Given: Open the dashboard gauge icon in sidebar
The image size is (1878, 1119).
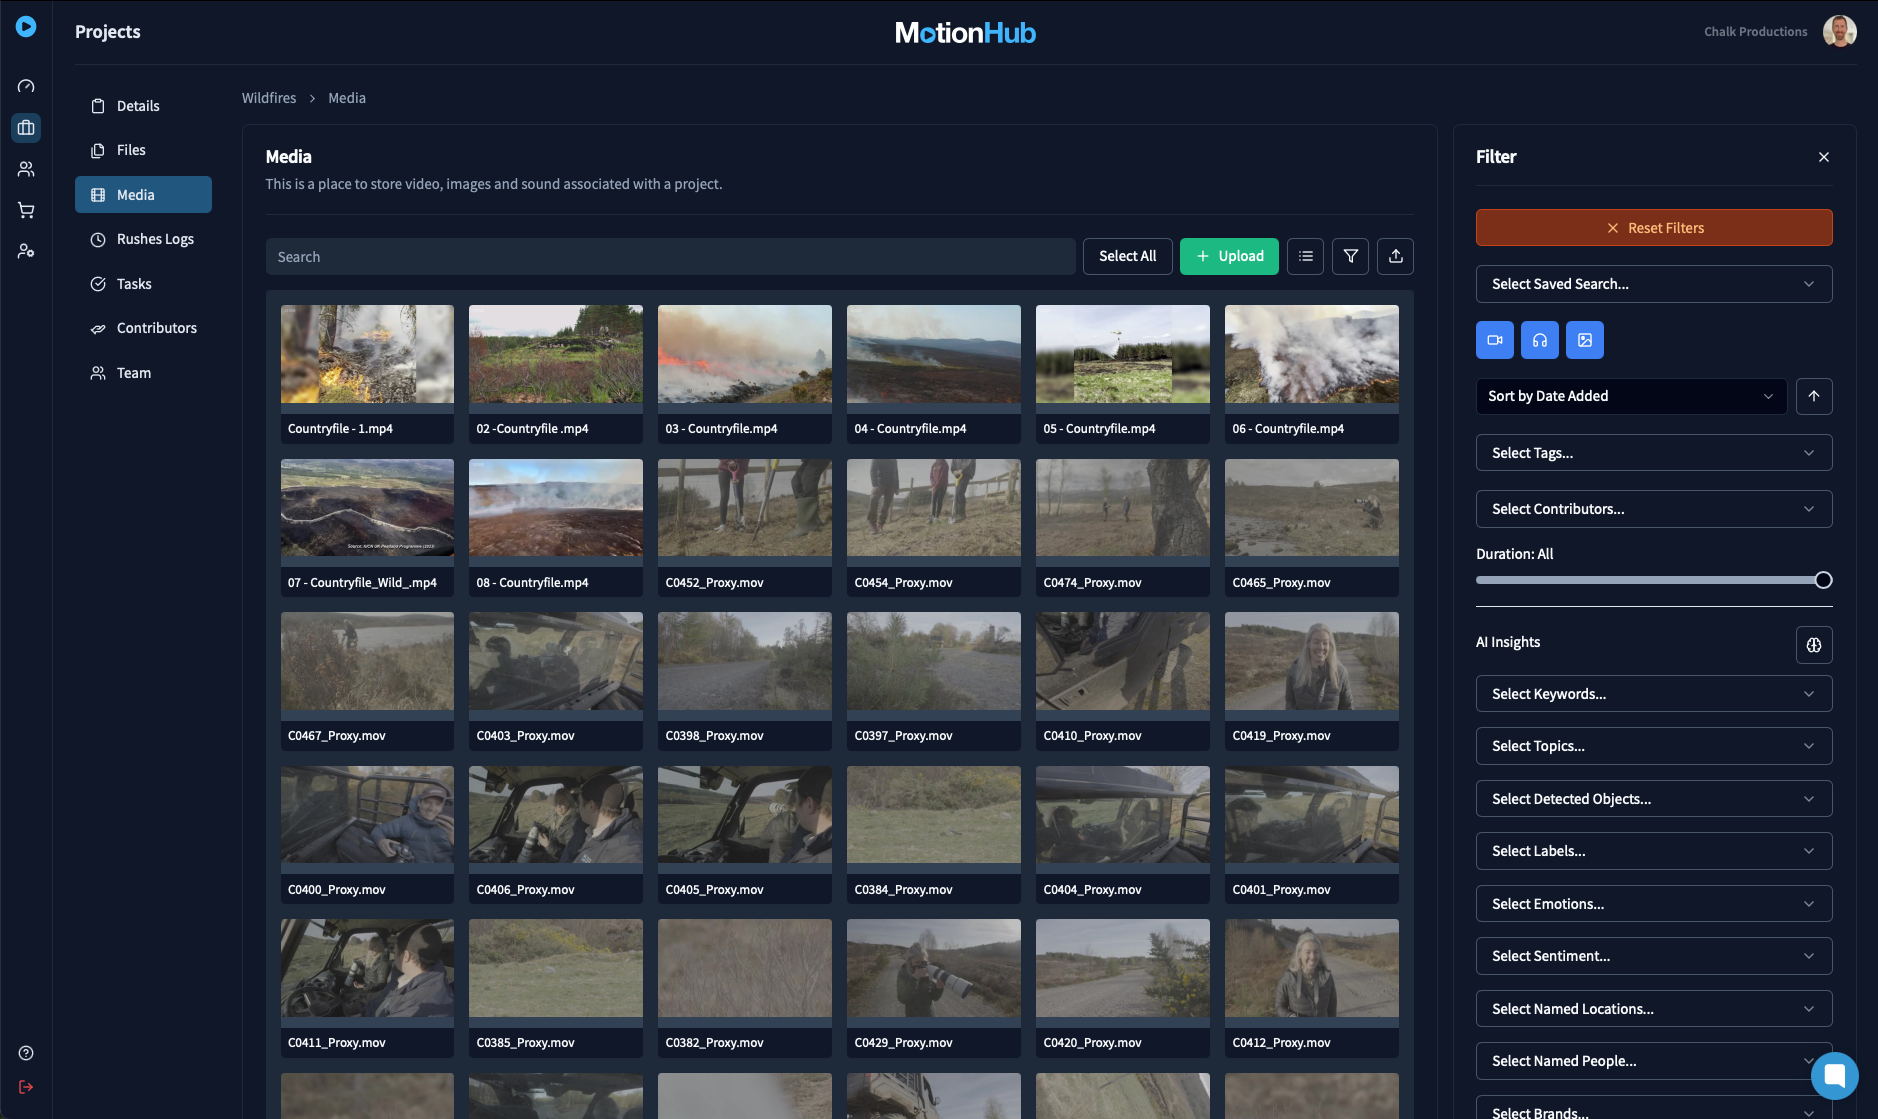Looking at the screenshot, I should [26, 86].
